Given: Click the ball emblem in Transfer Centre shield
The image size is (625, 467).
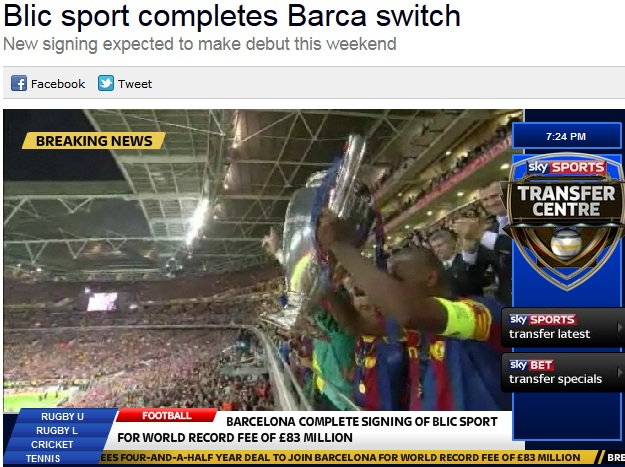Looking at the screenshot, I should [x=566, y=244].
